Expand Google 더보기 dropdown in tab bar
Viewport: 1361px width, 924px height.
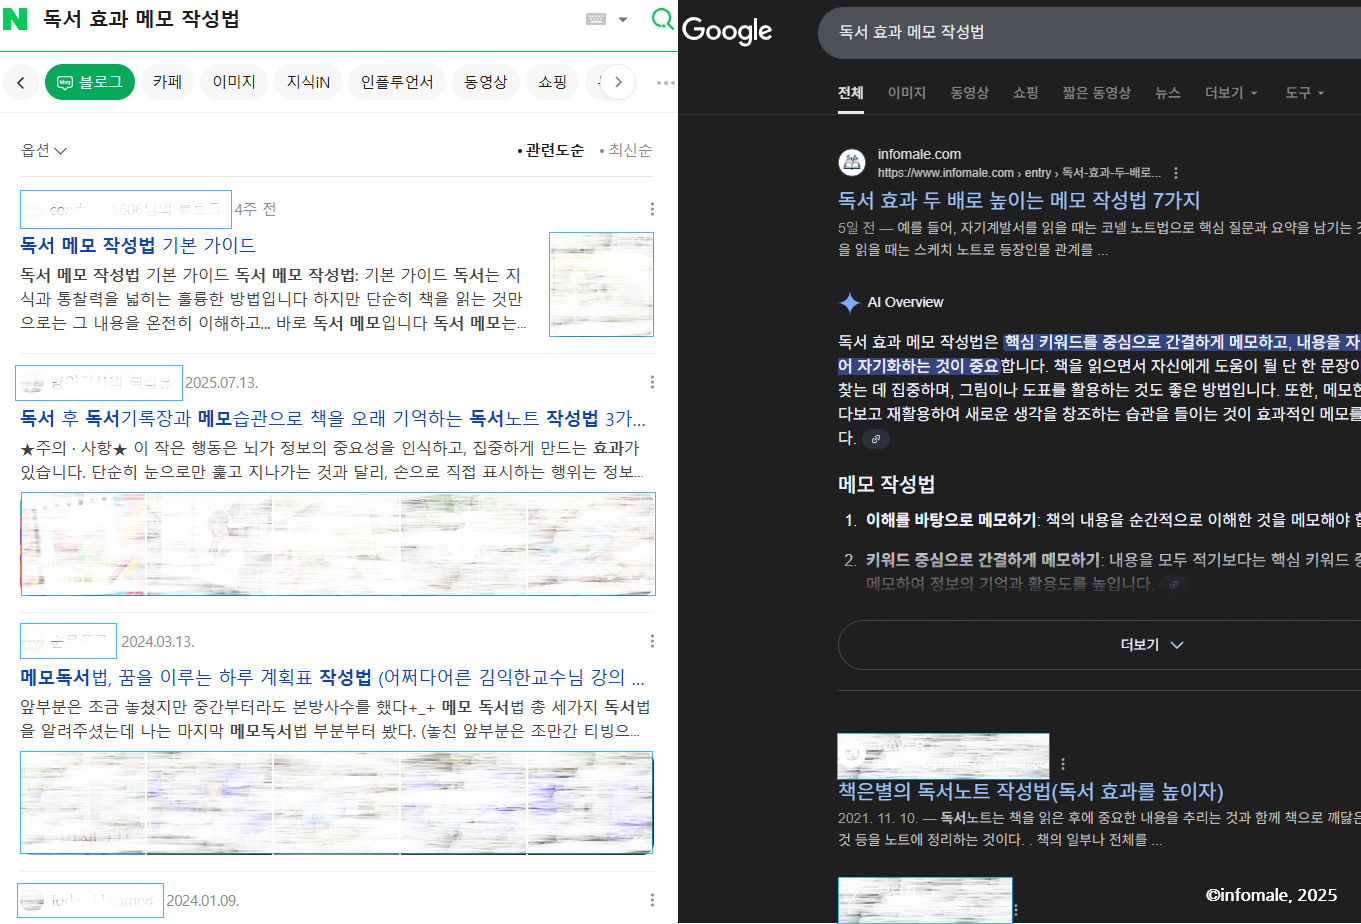(x=1231, y=93)
